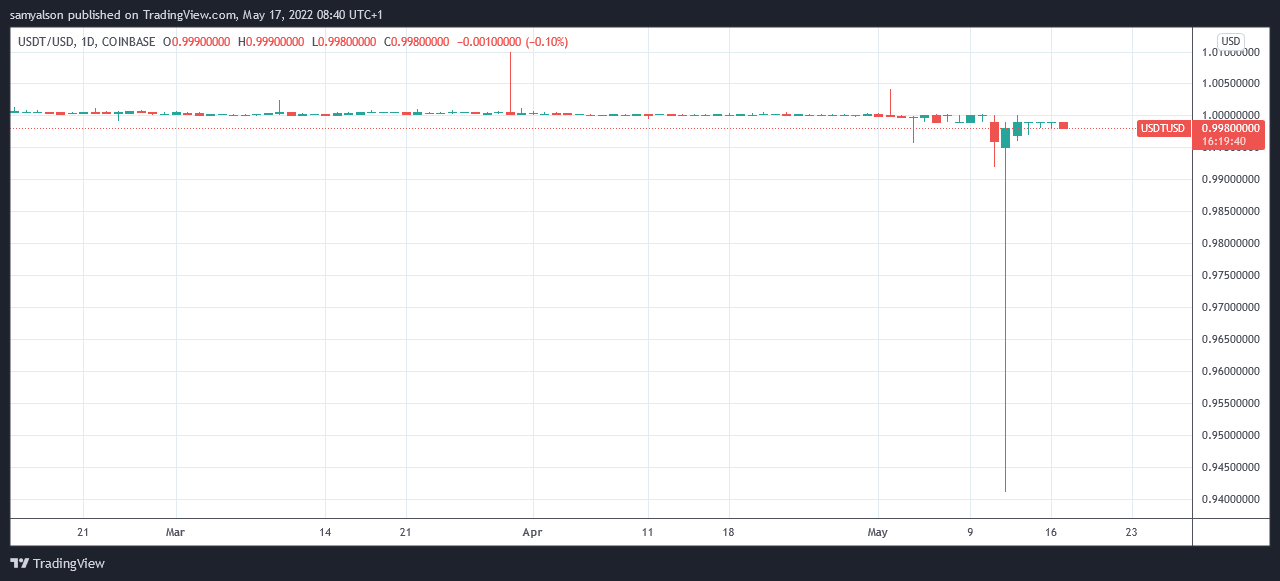Image resolution: width=1280 pixels, height=581 pixels.
Task: Click the Apr label on time axis
Action: click(532, 533)
